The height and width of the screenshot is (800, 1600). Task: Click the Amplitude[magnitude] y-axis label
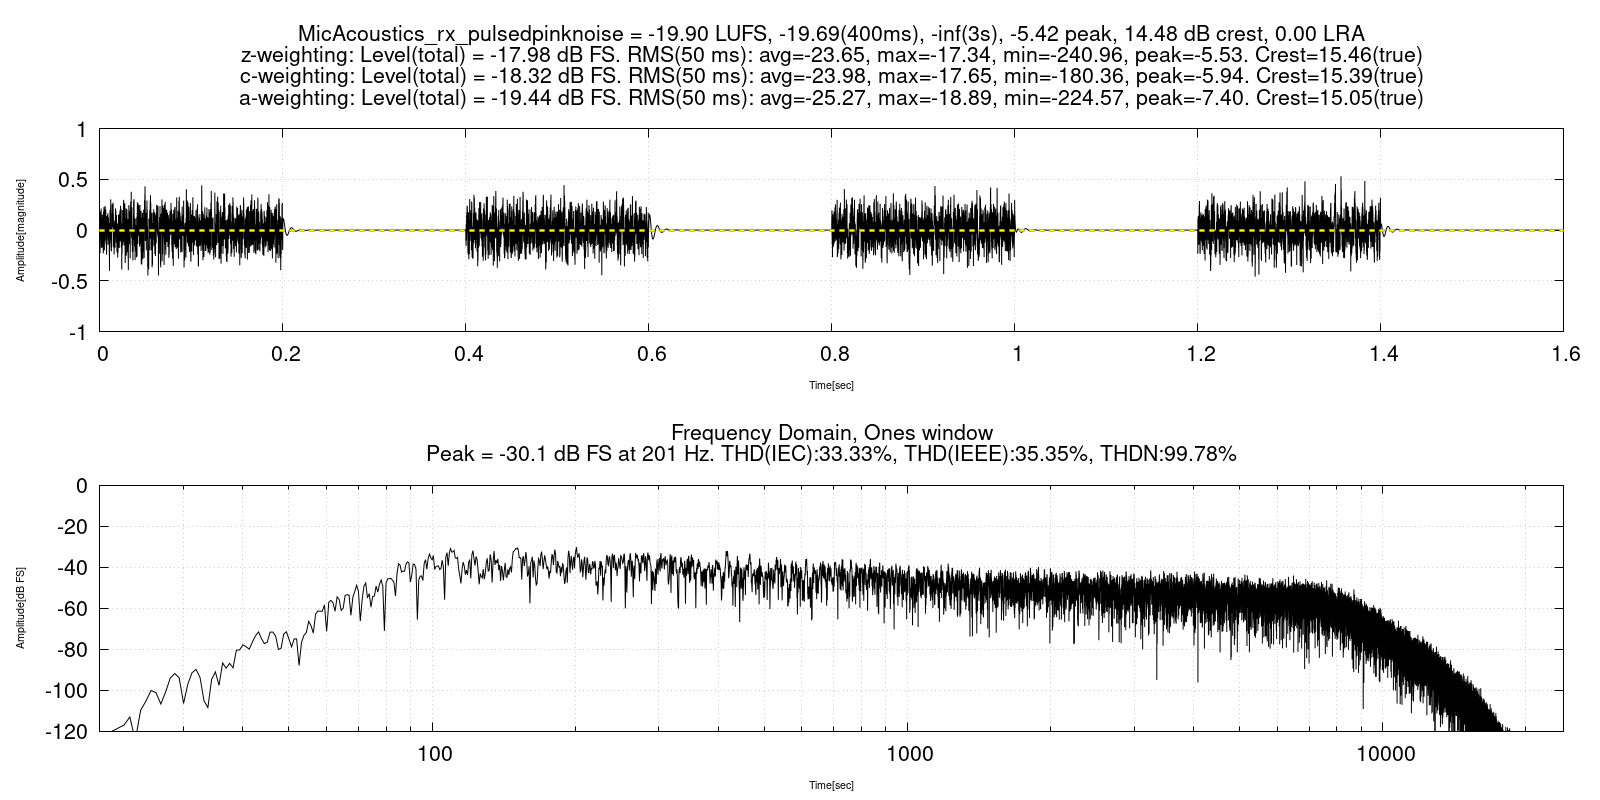(20, 230)
